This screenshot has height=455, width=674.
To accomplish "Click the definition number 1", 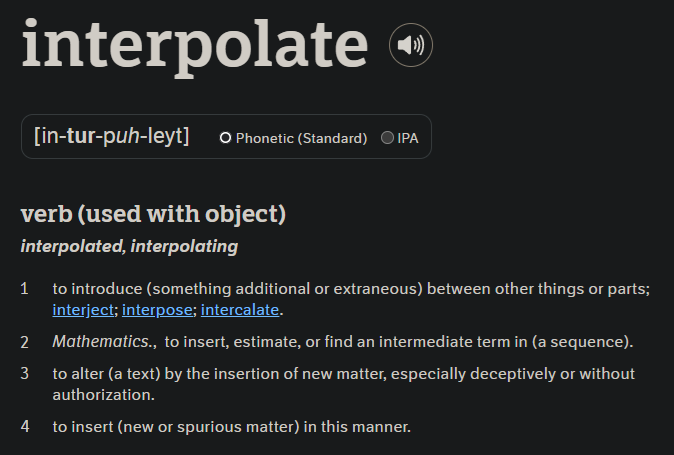I will tap(24, 289).
